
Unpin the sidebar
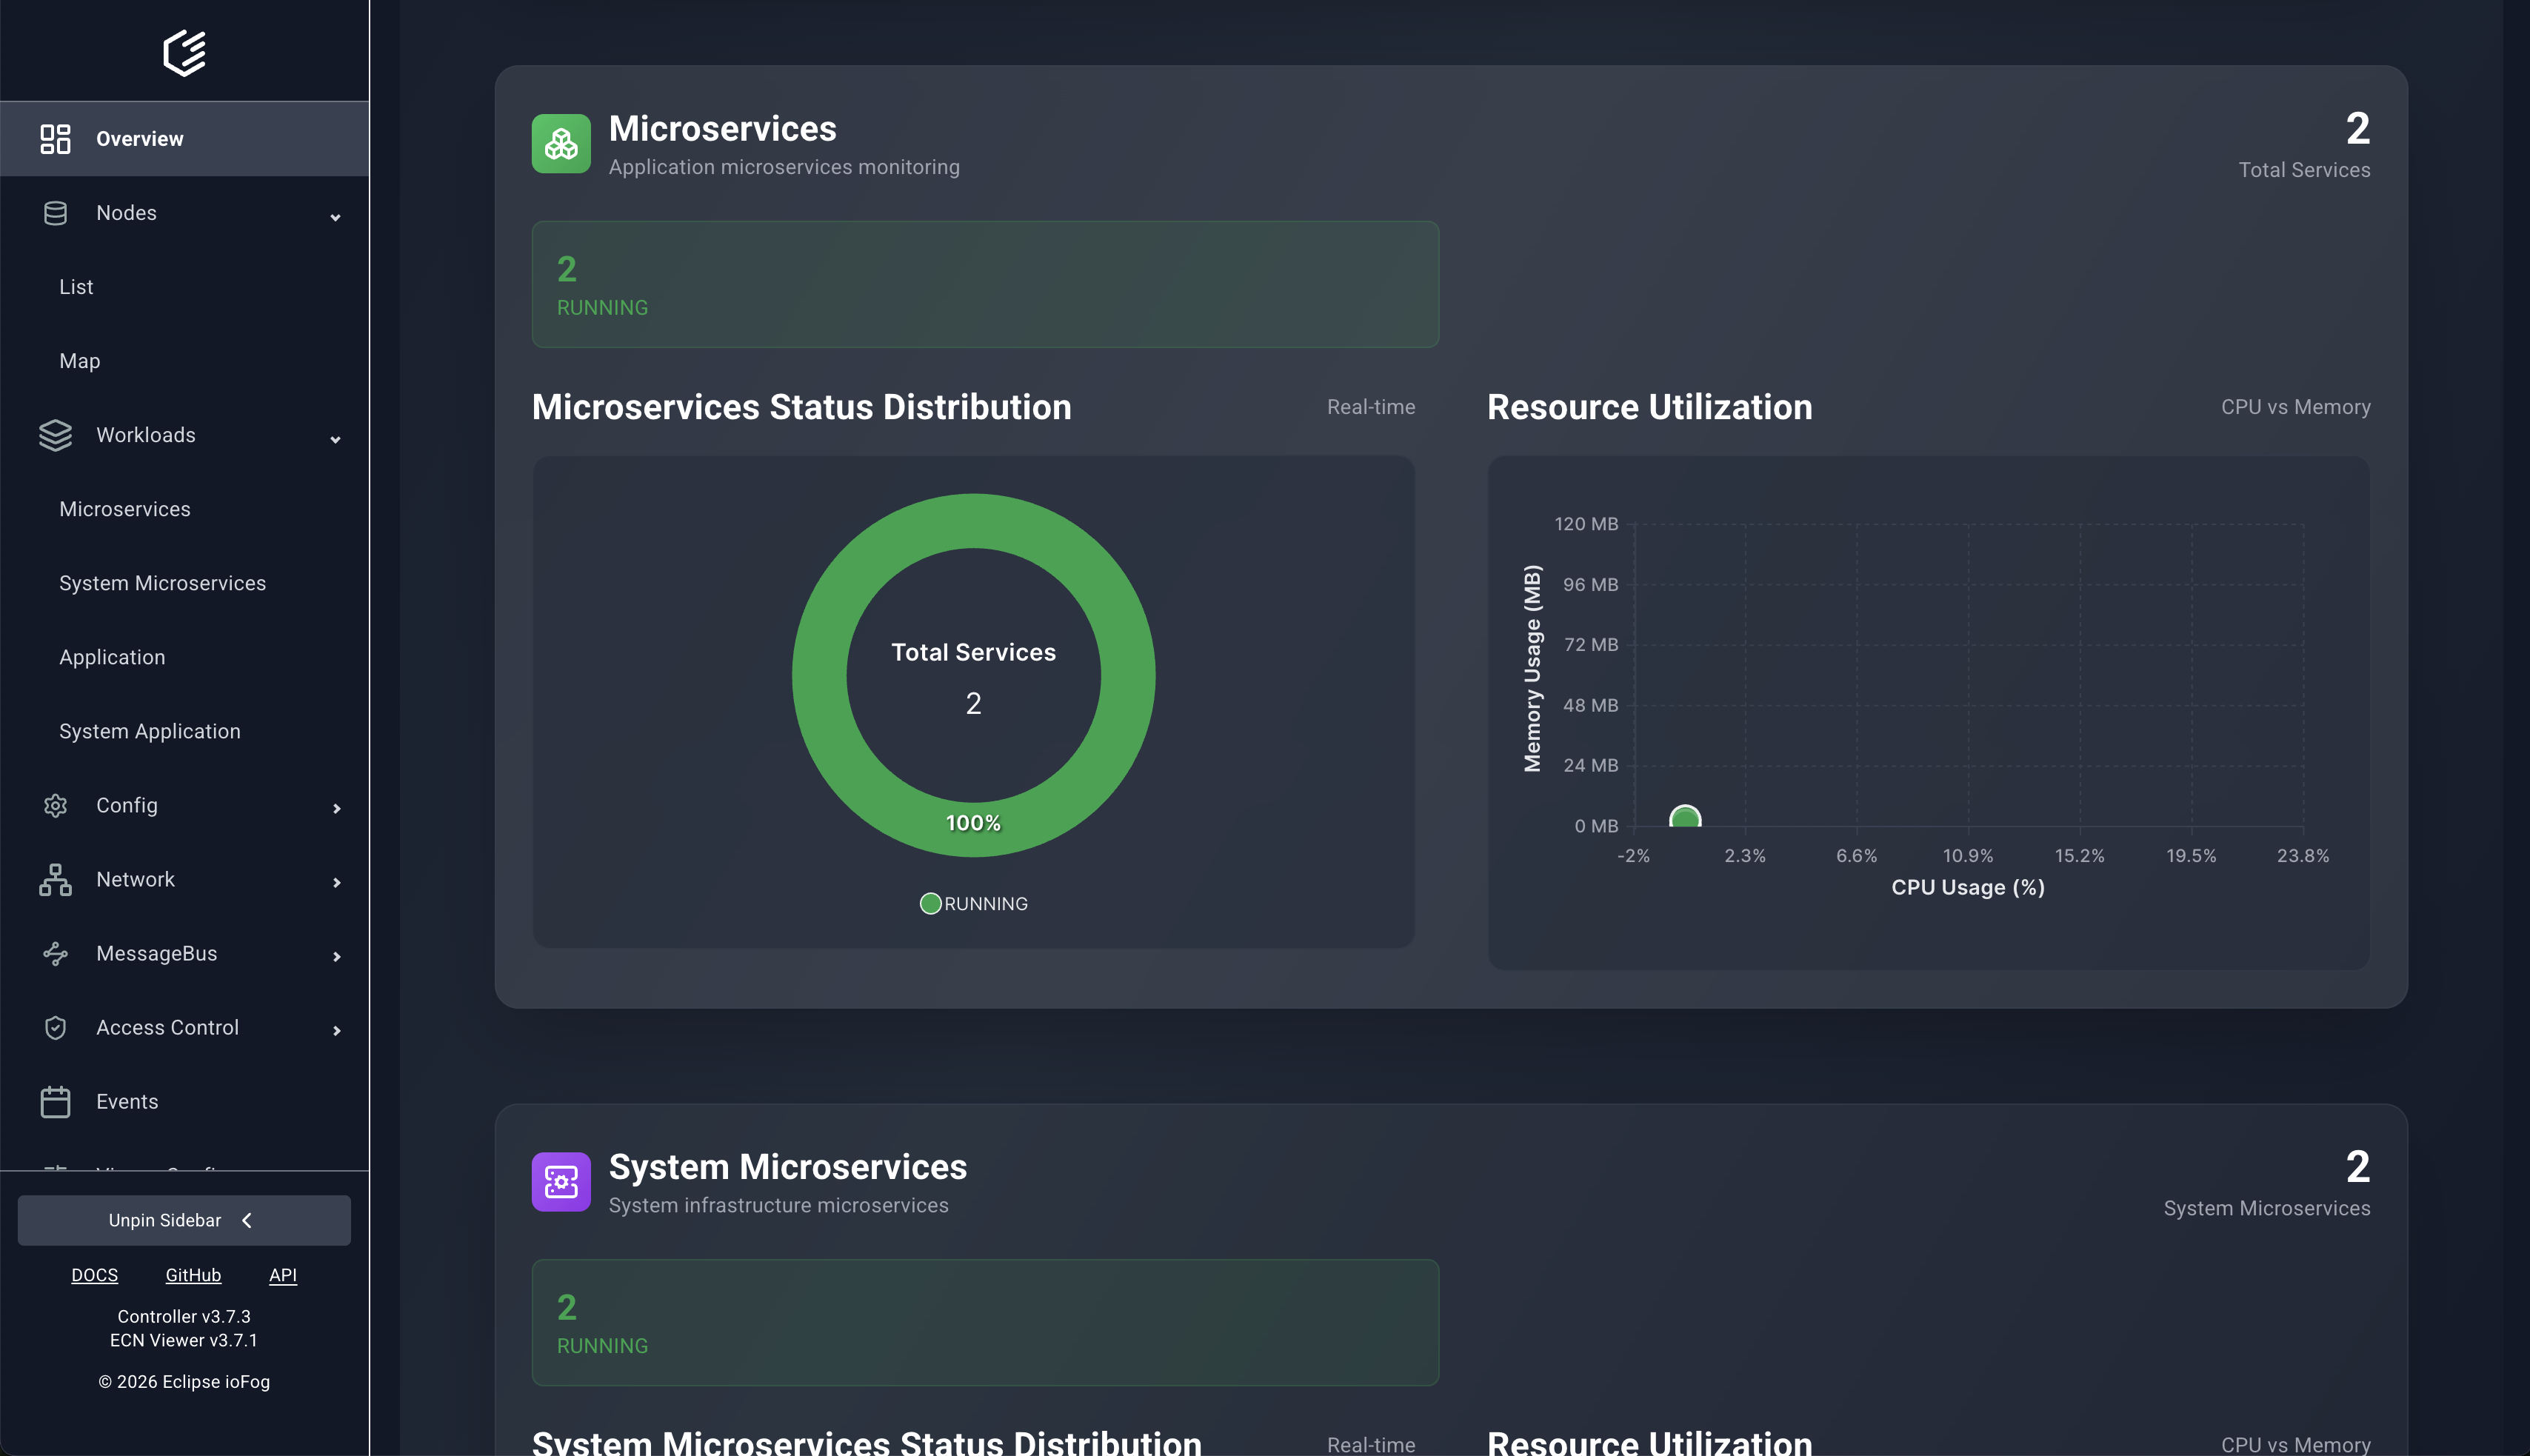pos(184,1220)
